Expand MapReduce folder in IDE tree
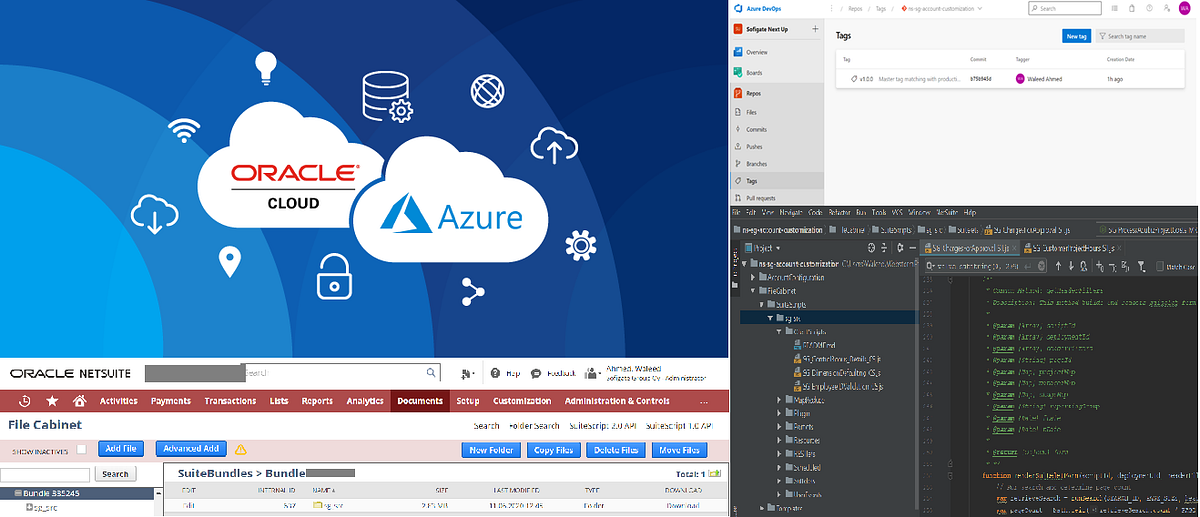The height and width of the screenshot is (517, 1200). [779, 398]
